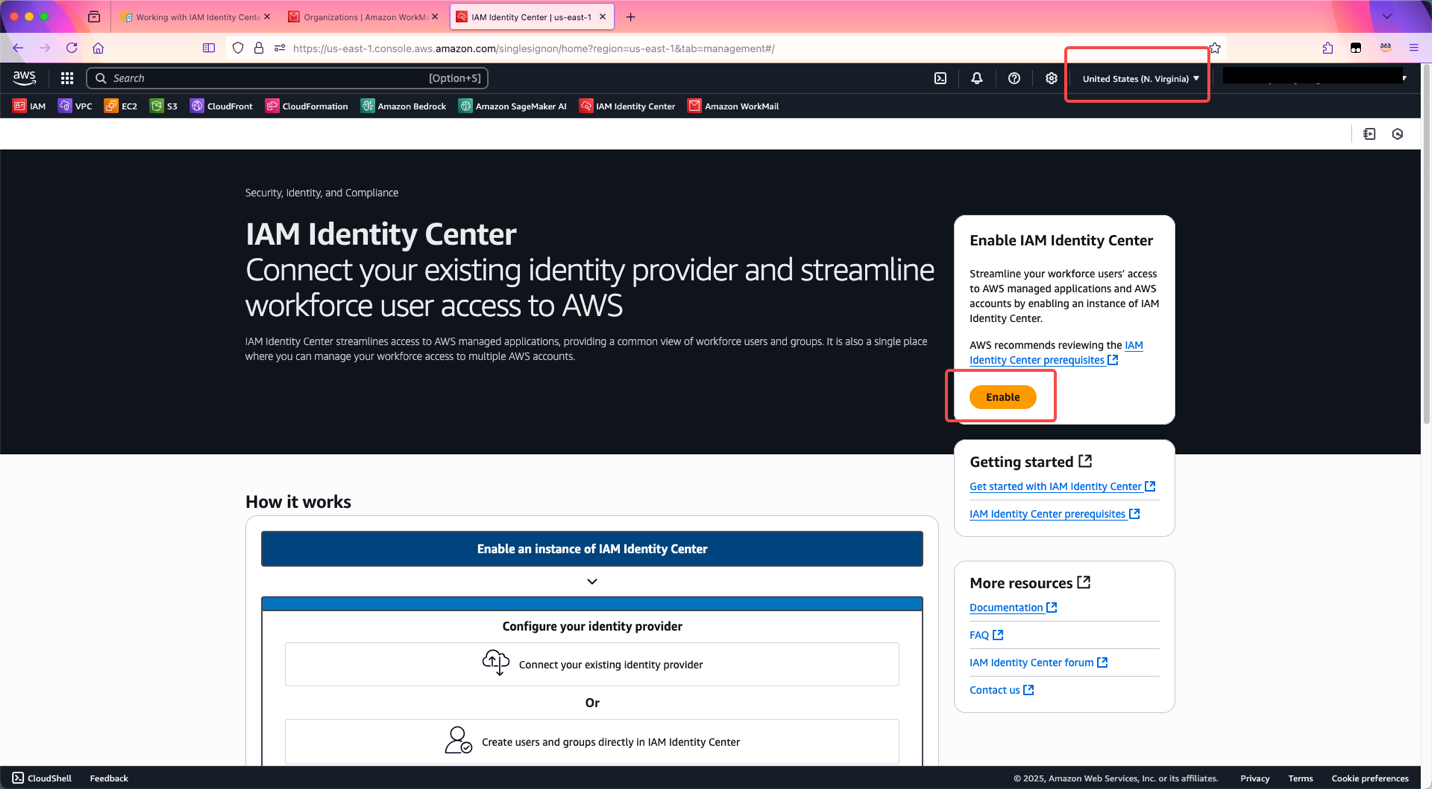Viewport: 1432px width, 789px height.
Task: Close the IAM Identity Center | us-east-1 tab
Action: [603, 17]
